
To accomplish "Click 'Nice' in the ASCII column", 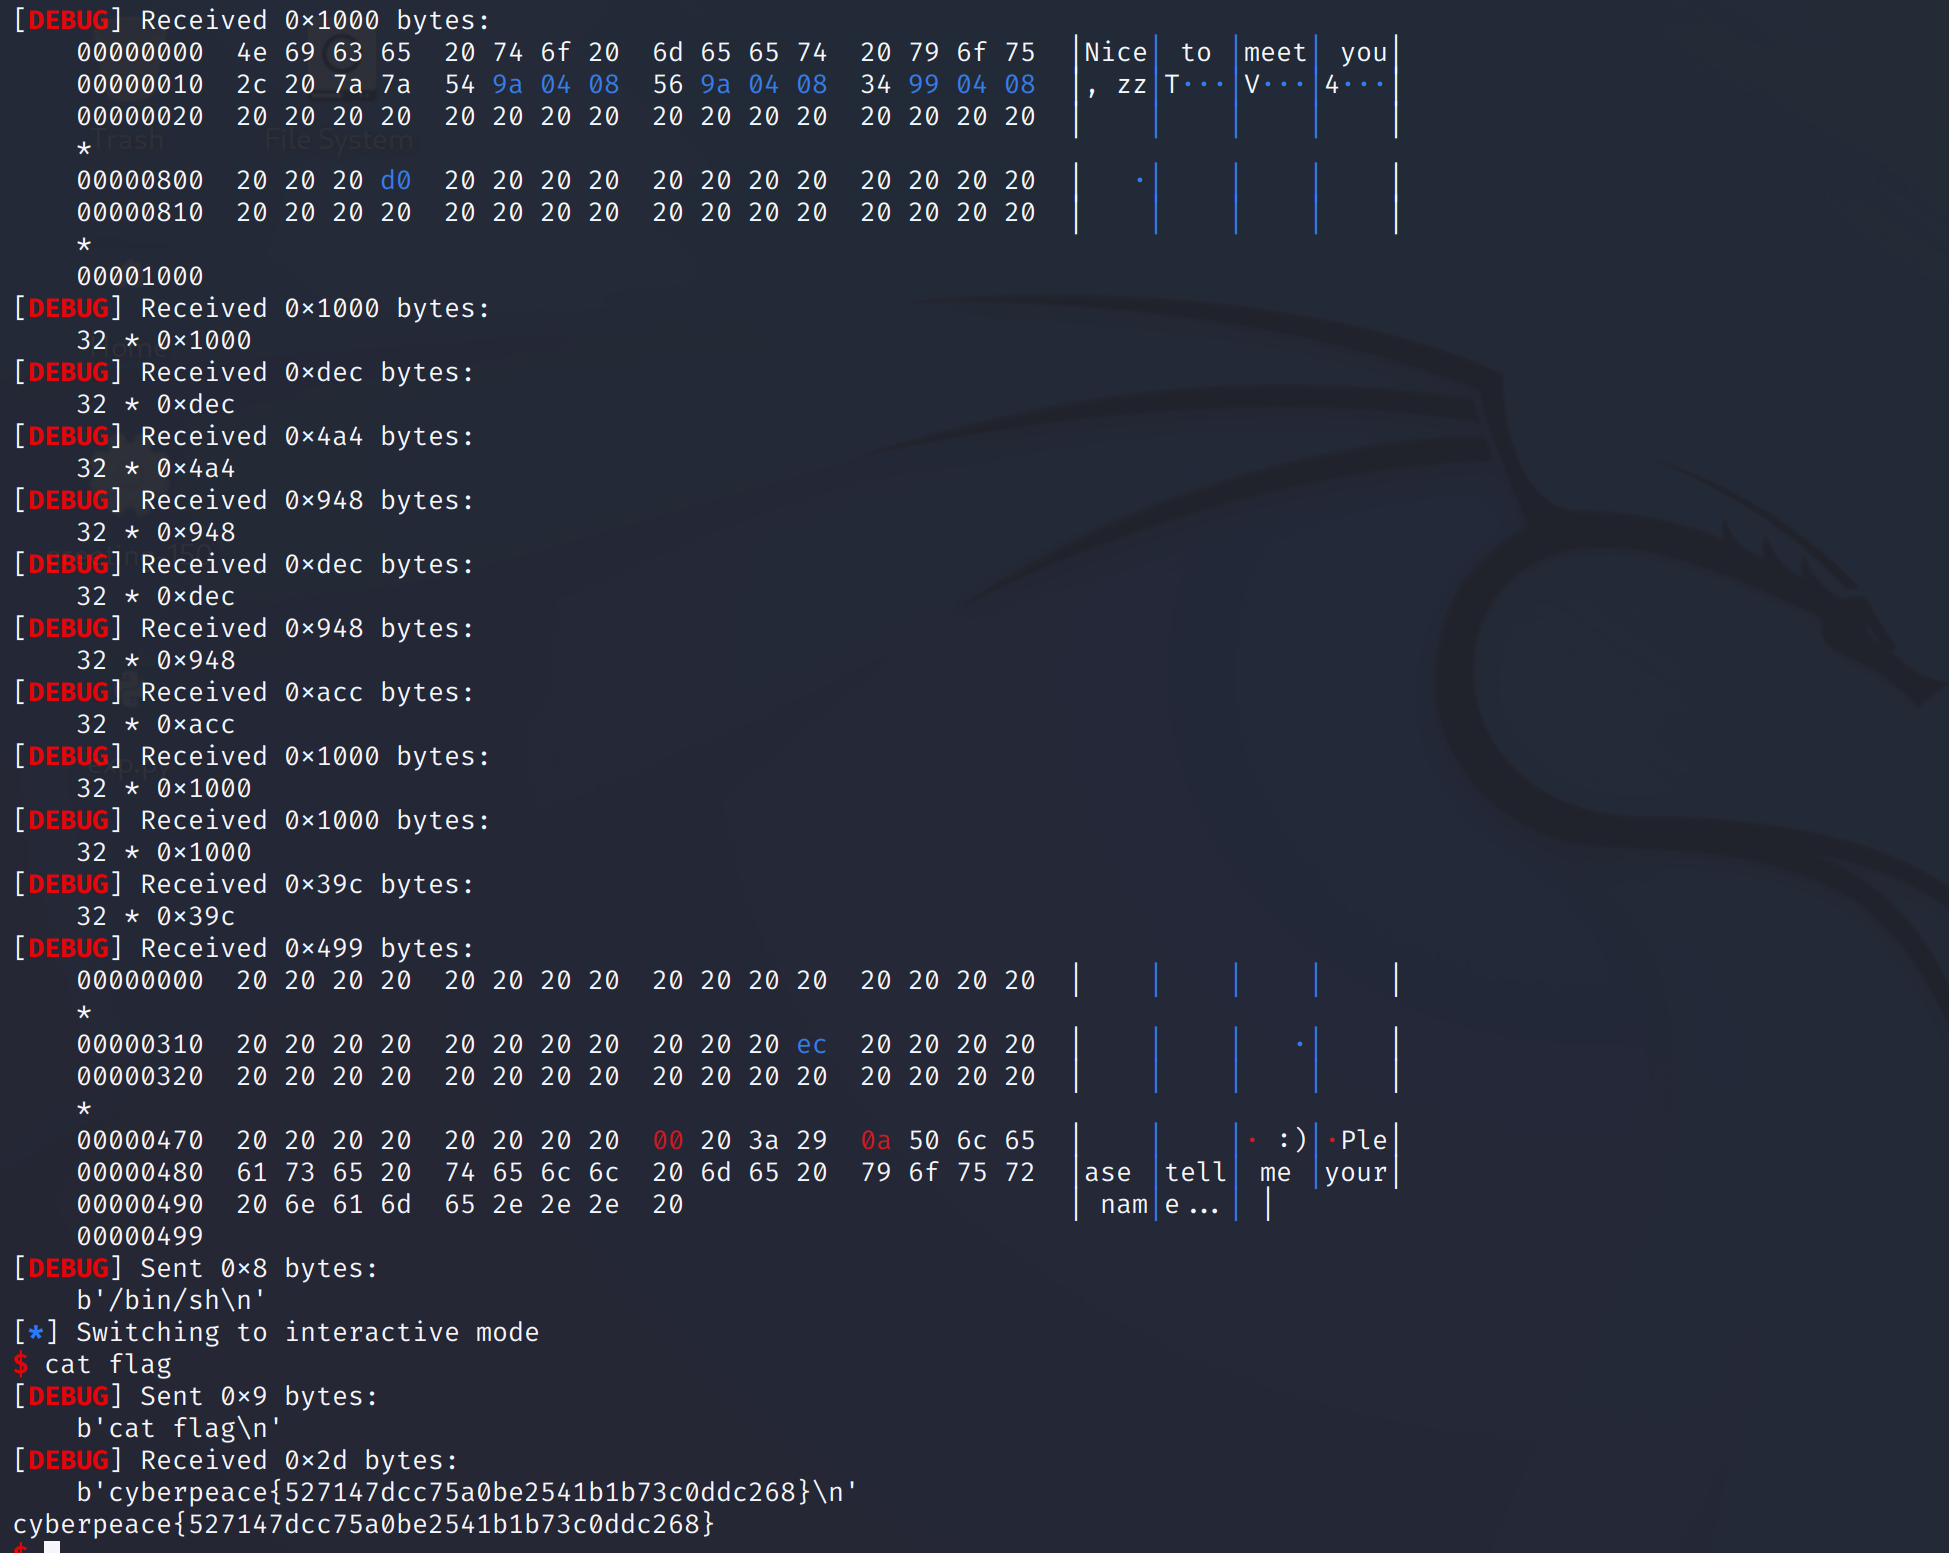I will click(1116, 52).
